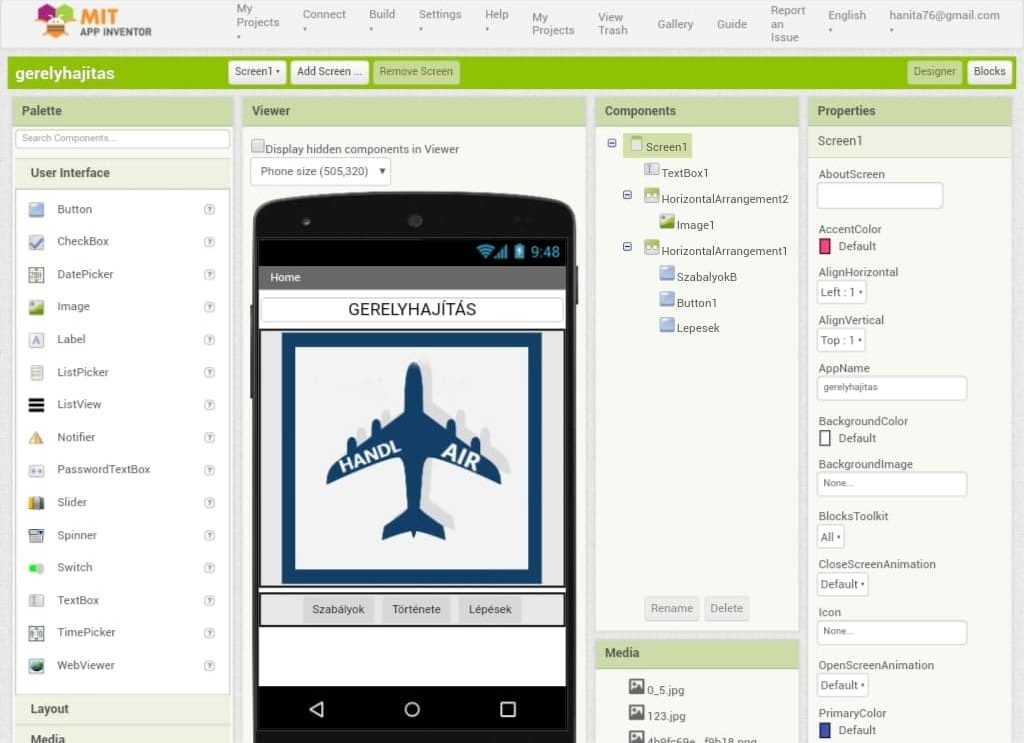Open the Build menu
Screen dimensions: 1024x743
[x=382, y=20]
